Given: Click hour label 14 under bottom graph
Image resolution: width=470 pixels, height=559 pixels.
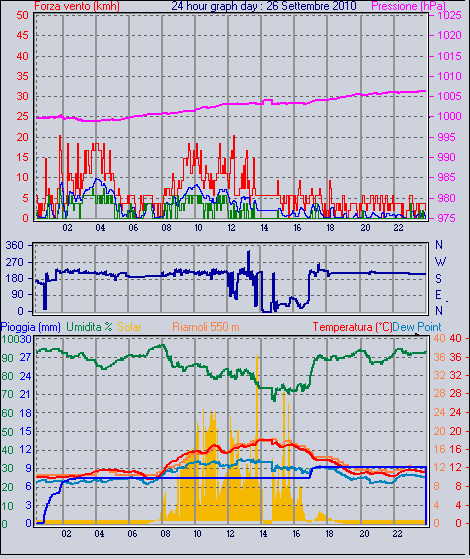Looking at the screenshot, I should pos(263,534).
